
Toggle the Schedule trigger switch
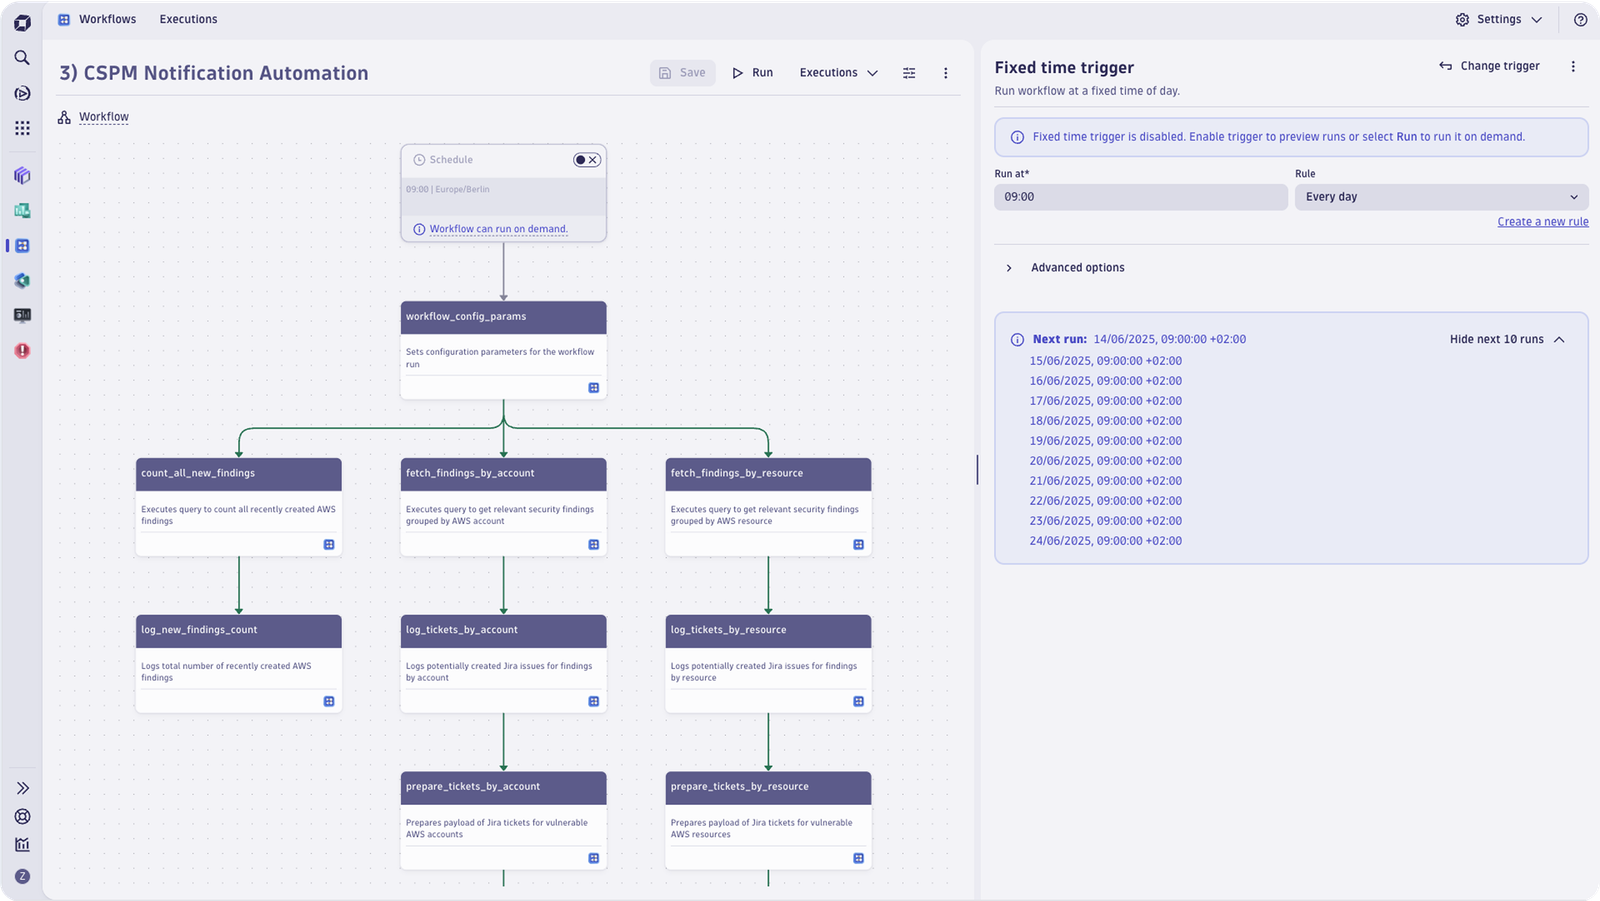(587, 160)
